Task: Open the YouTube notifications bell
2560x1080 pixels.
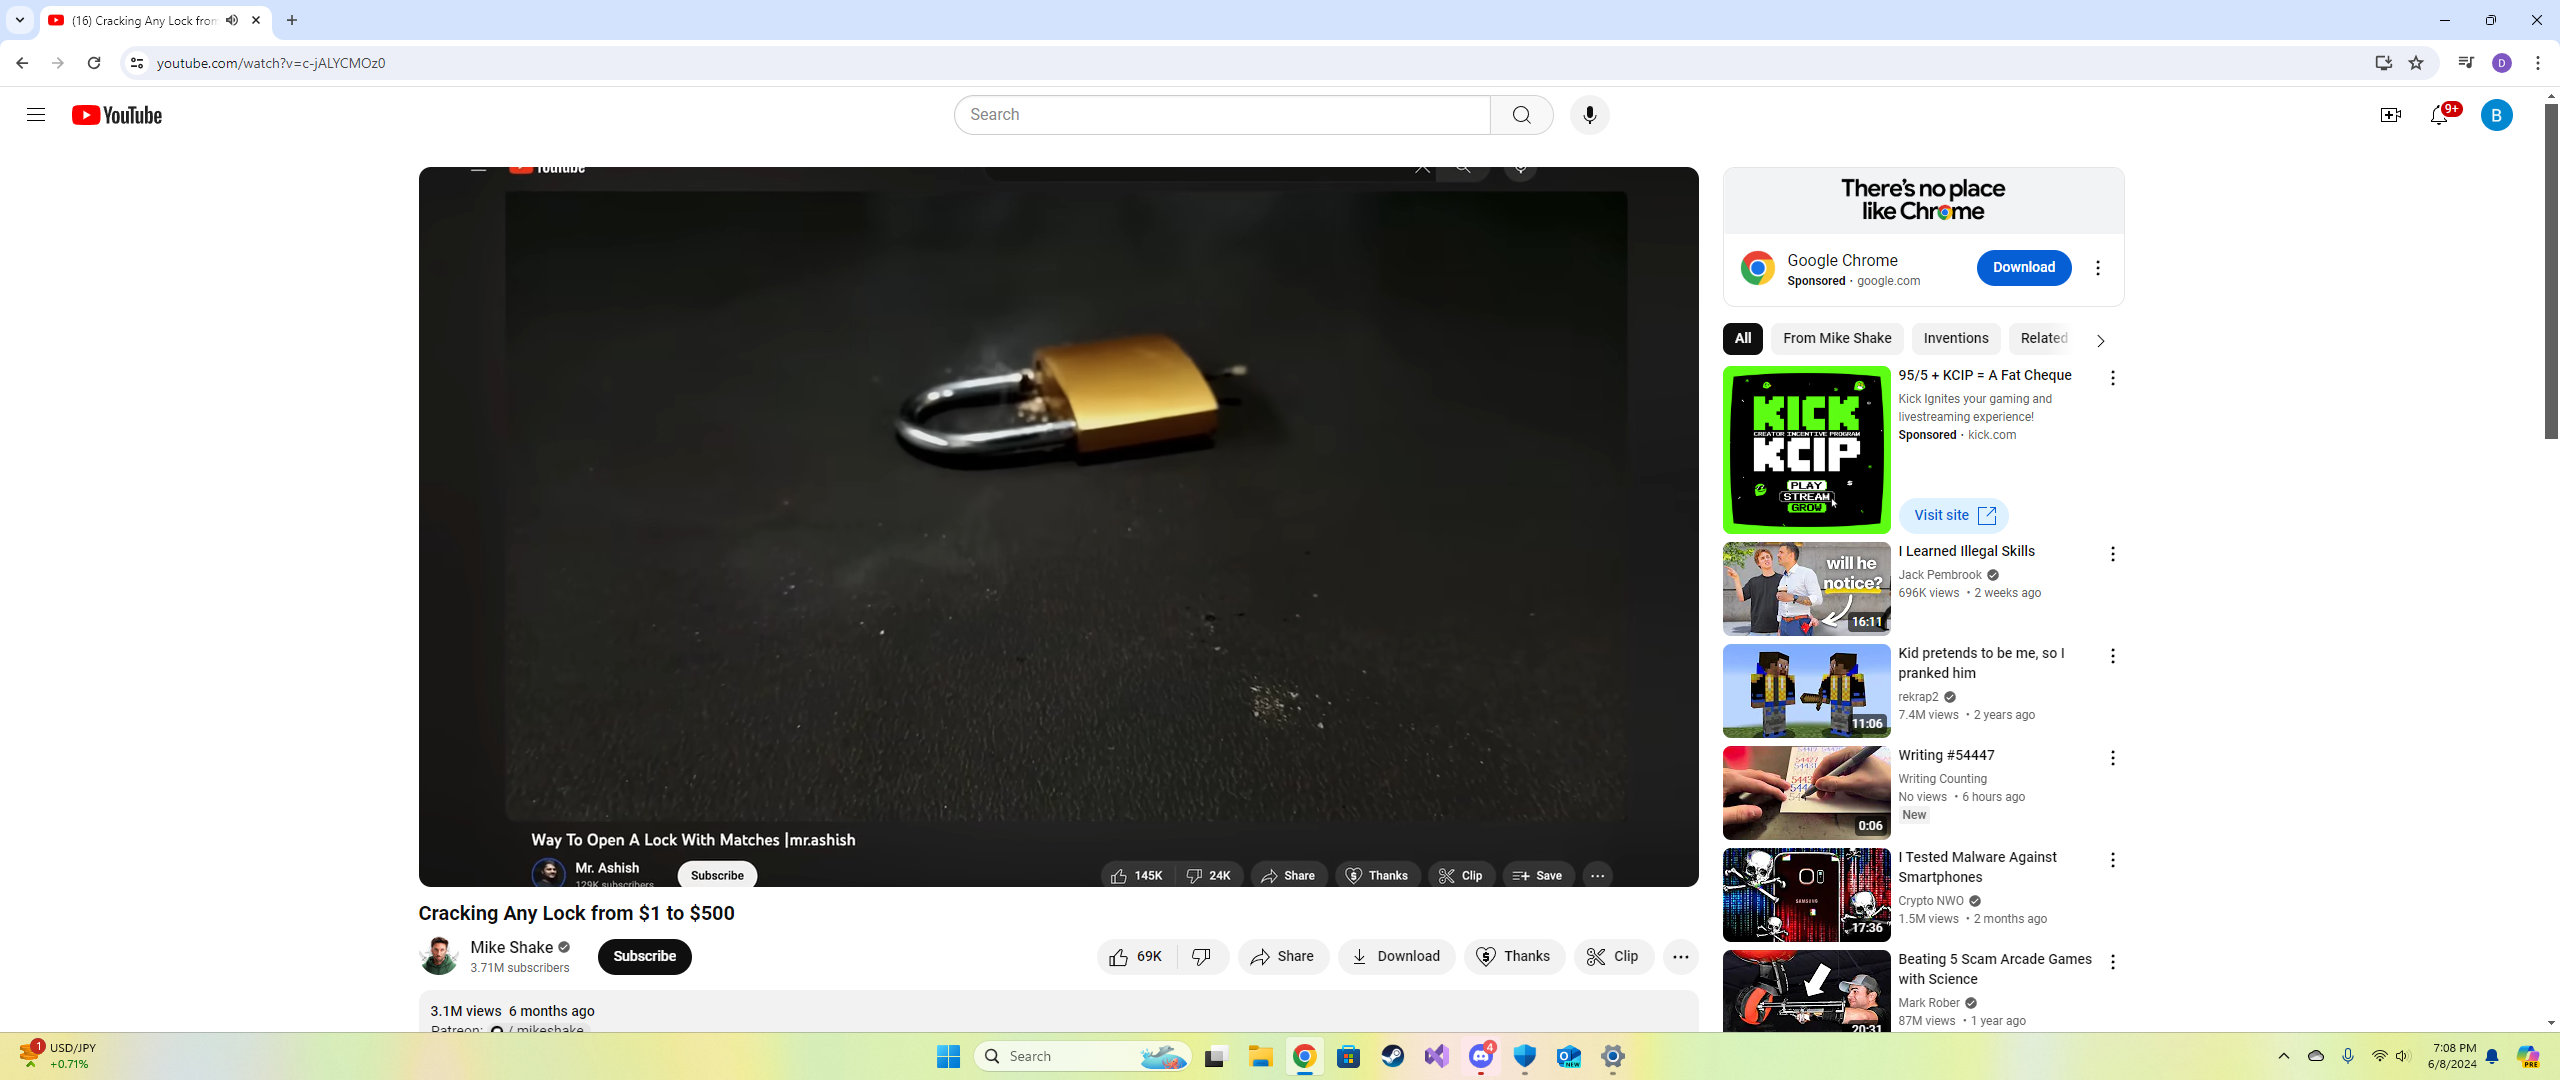Action: click(2439, 115)
